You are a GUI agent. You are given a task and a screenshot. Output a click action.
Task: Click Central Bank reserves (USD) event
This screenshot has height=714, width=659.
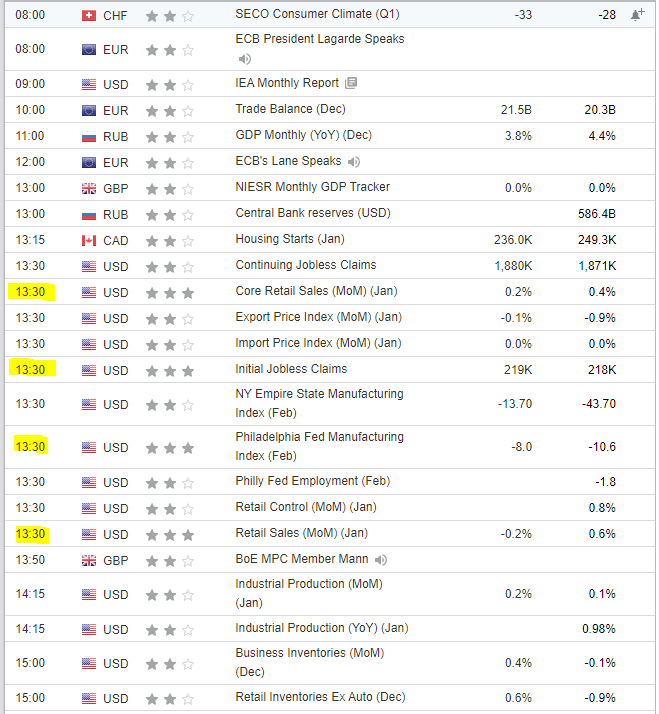tap(312, 213)
